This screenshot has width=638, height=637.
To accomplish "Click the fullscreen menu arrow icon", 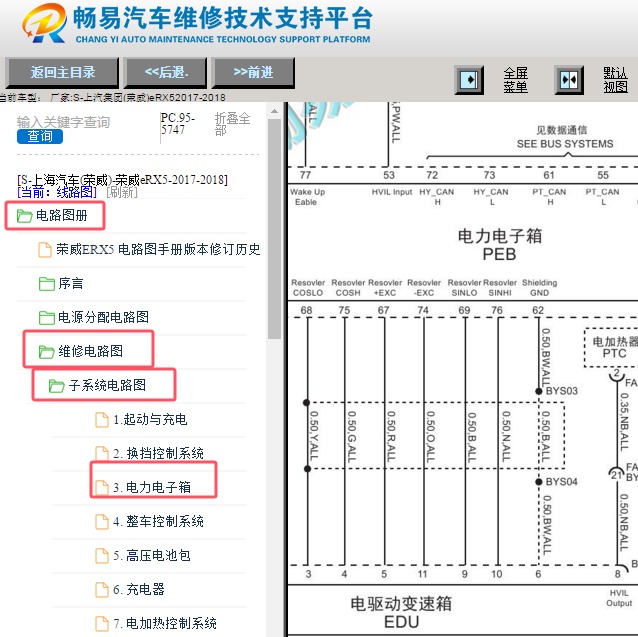I will 469,79.
